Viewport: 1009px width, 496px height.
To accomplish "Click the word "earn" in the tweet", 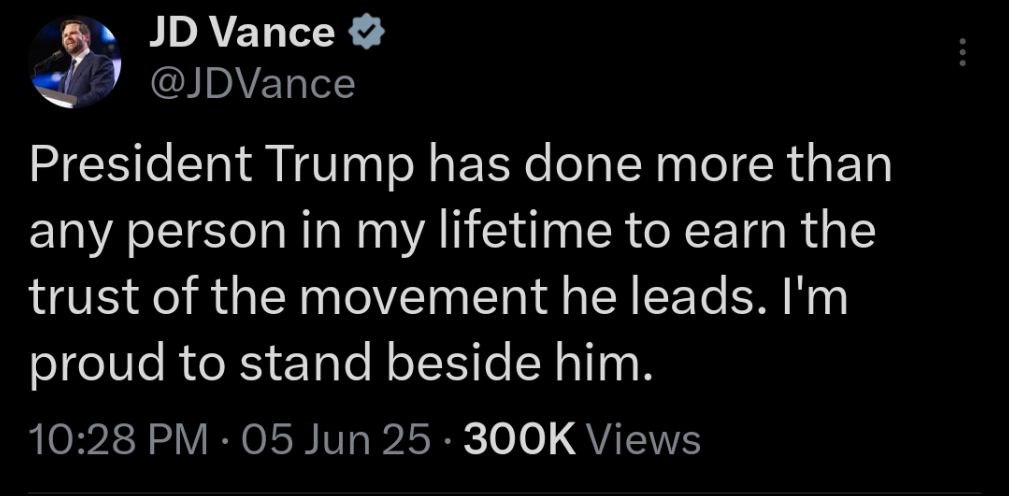I will click(736, 235).
